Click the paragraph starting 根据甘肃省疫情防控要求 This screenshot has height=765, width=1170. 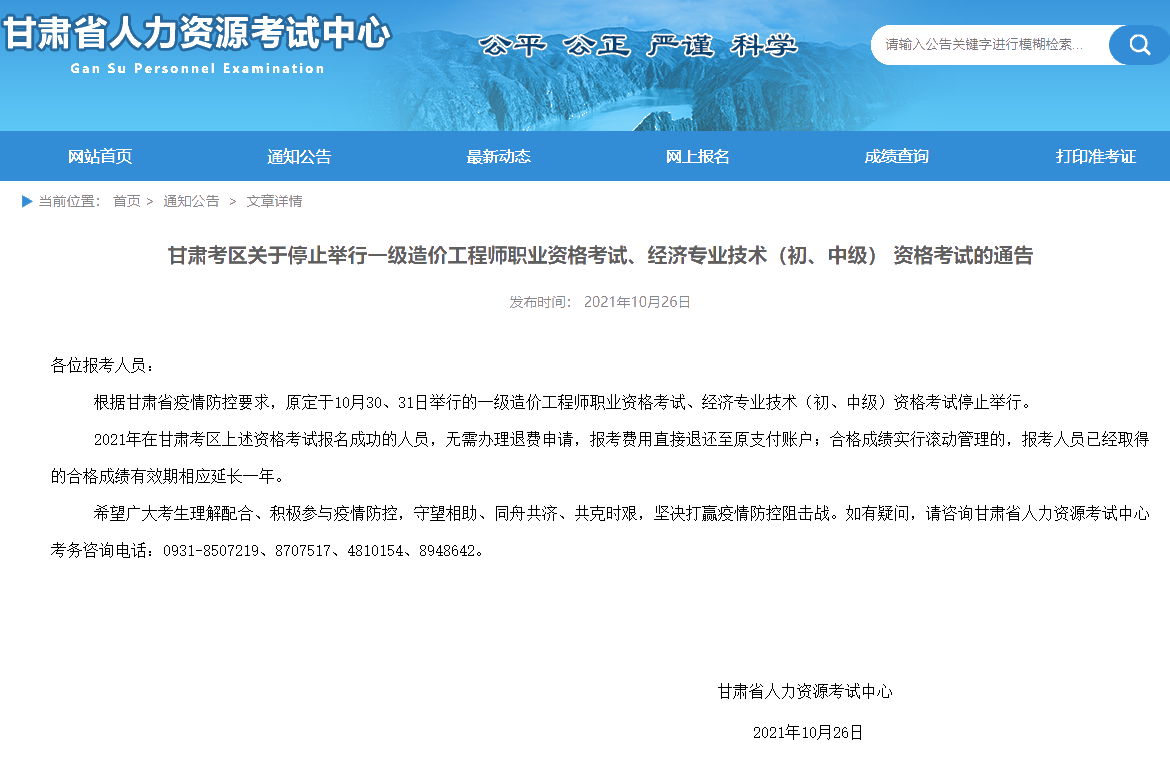563,402
